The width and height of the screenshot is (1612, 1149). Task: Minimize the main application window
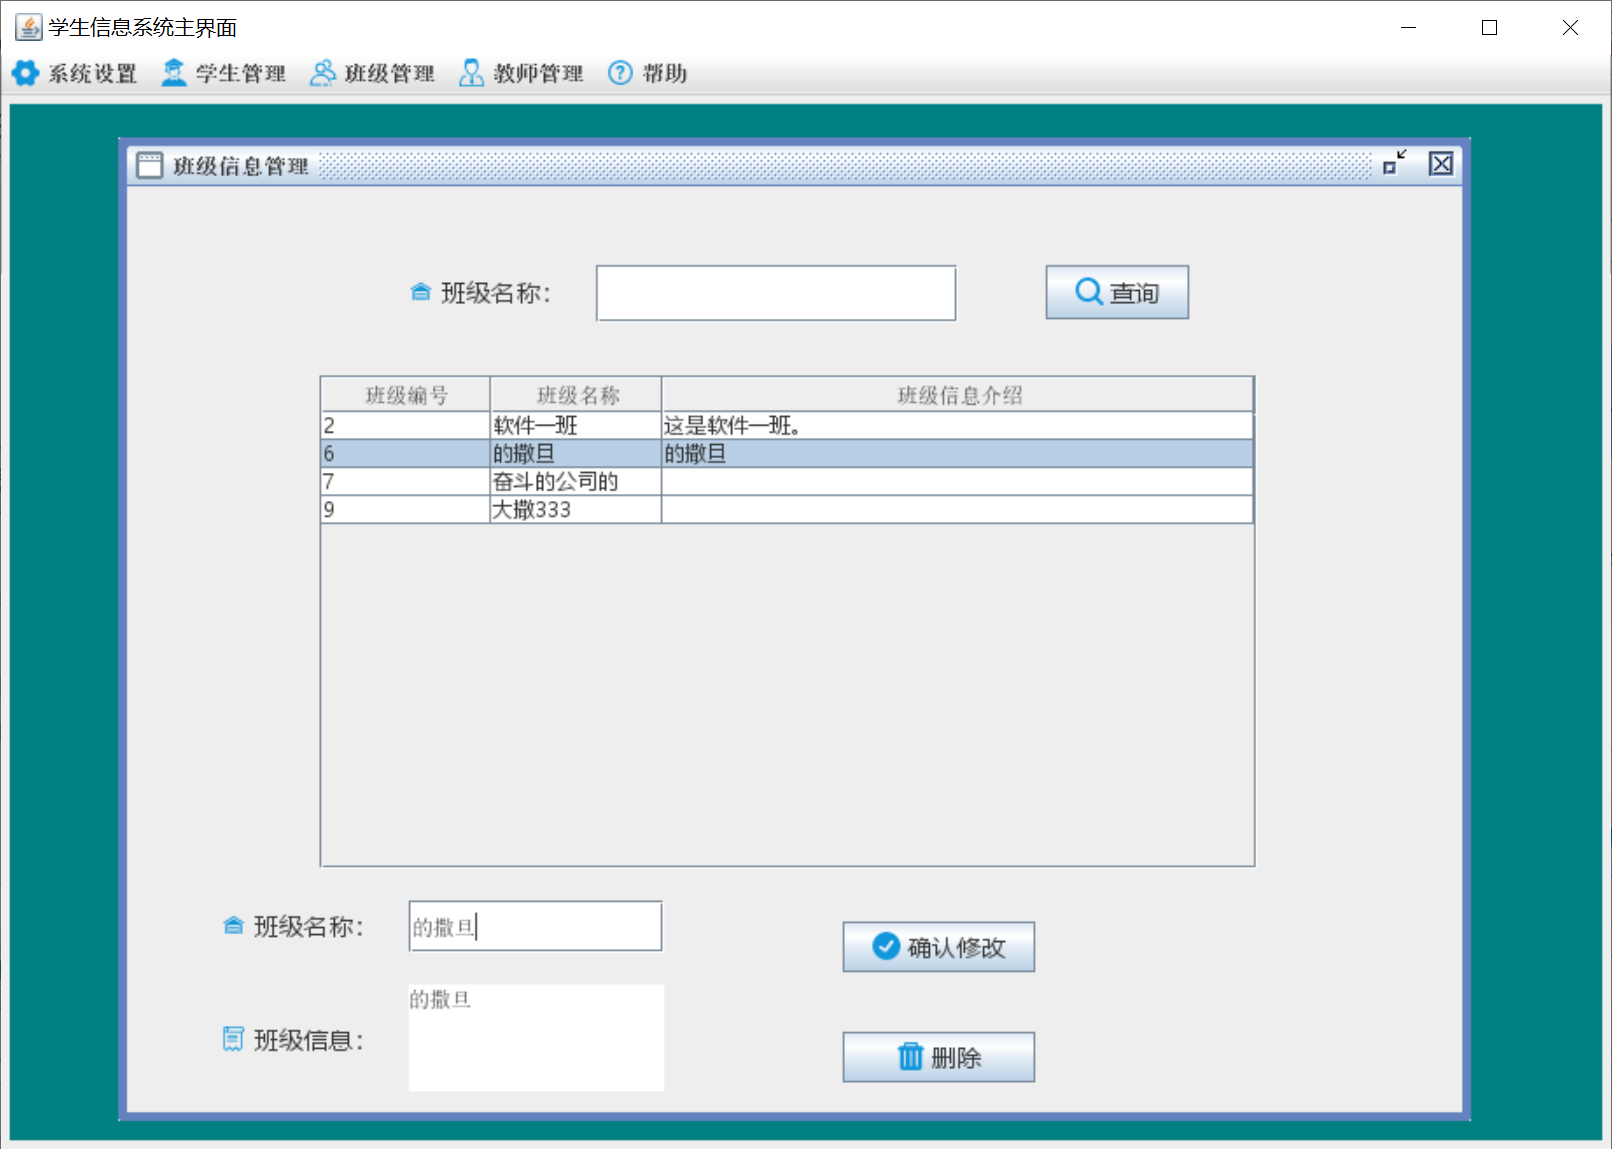pyautogui.click(x=1409, y=28)
